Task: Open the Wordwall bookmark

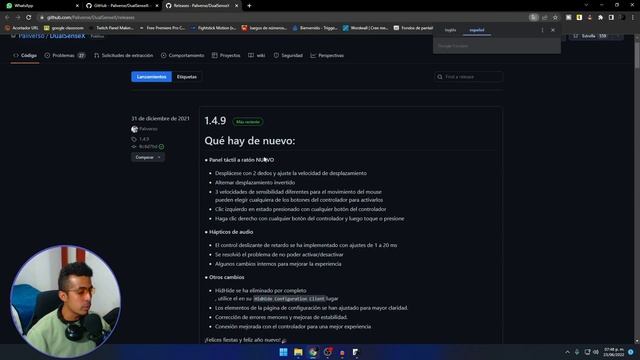Action: click(x=365, y=28)
